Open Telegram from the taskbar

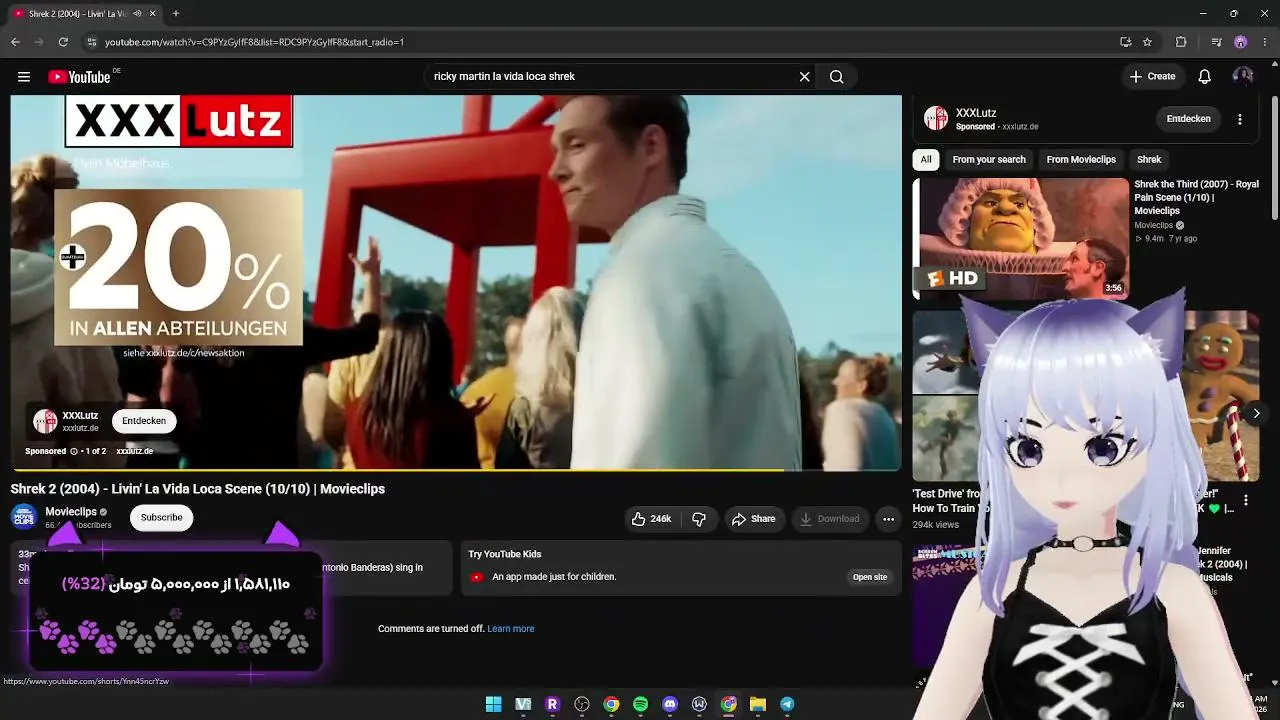(x=787, y=704)
